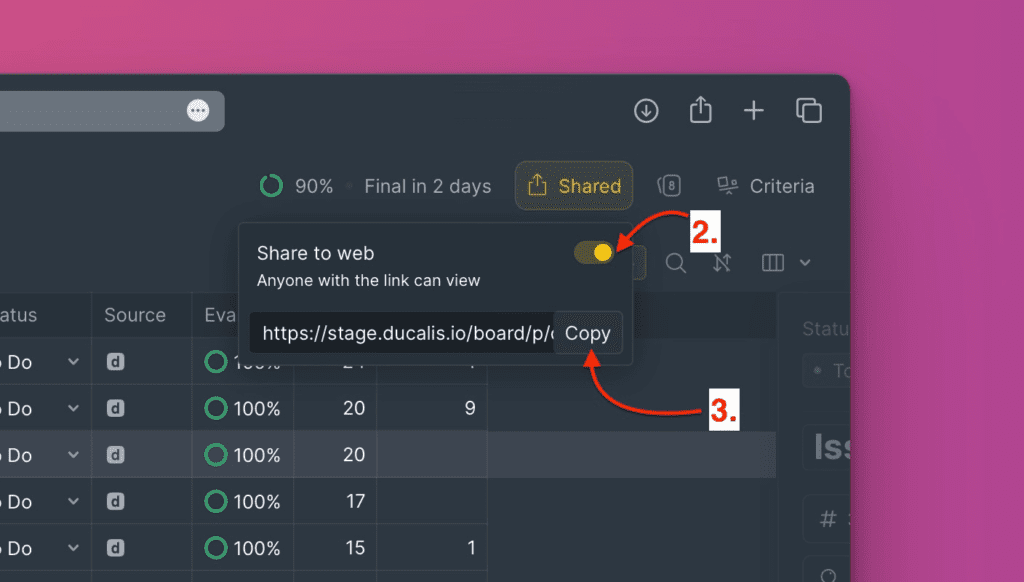Click the shared link URL field
1024x582 pixels.
(x=402, y=334)
